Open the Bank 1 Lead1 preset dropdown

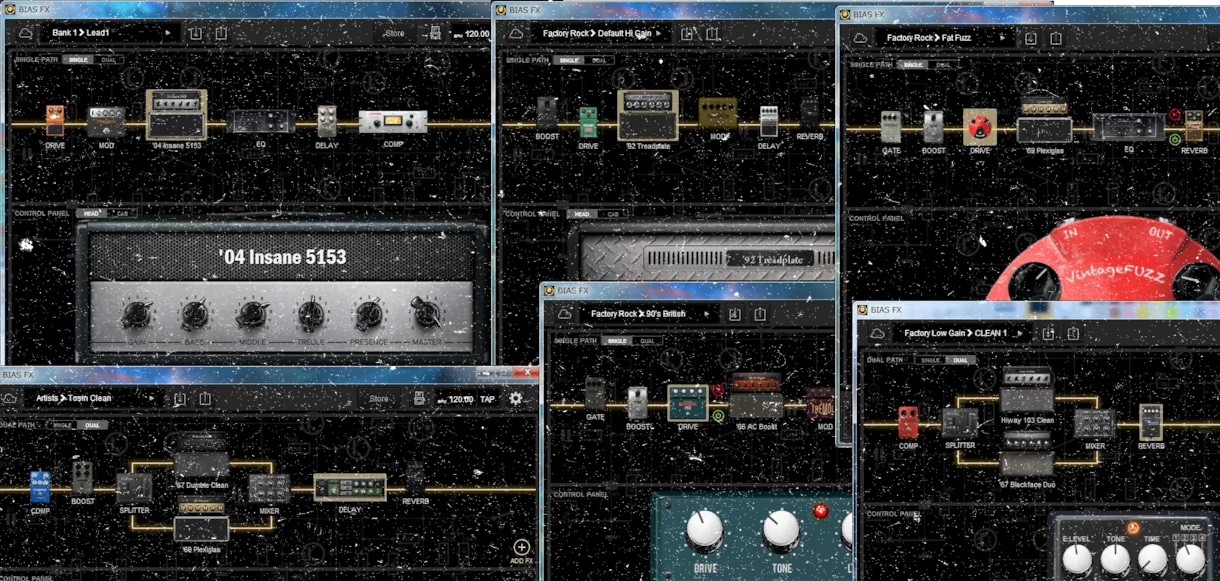coord(110,33)
